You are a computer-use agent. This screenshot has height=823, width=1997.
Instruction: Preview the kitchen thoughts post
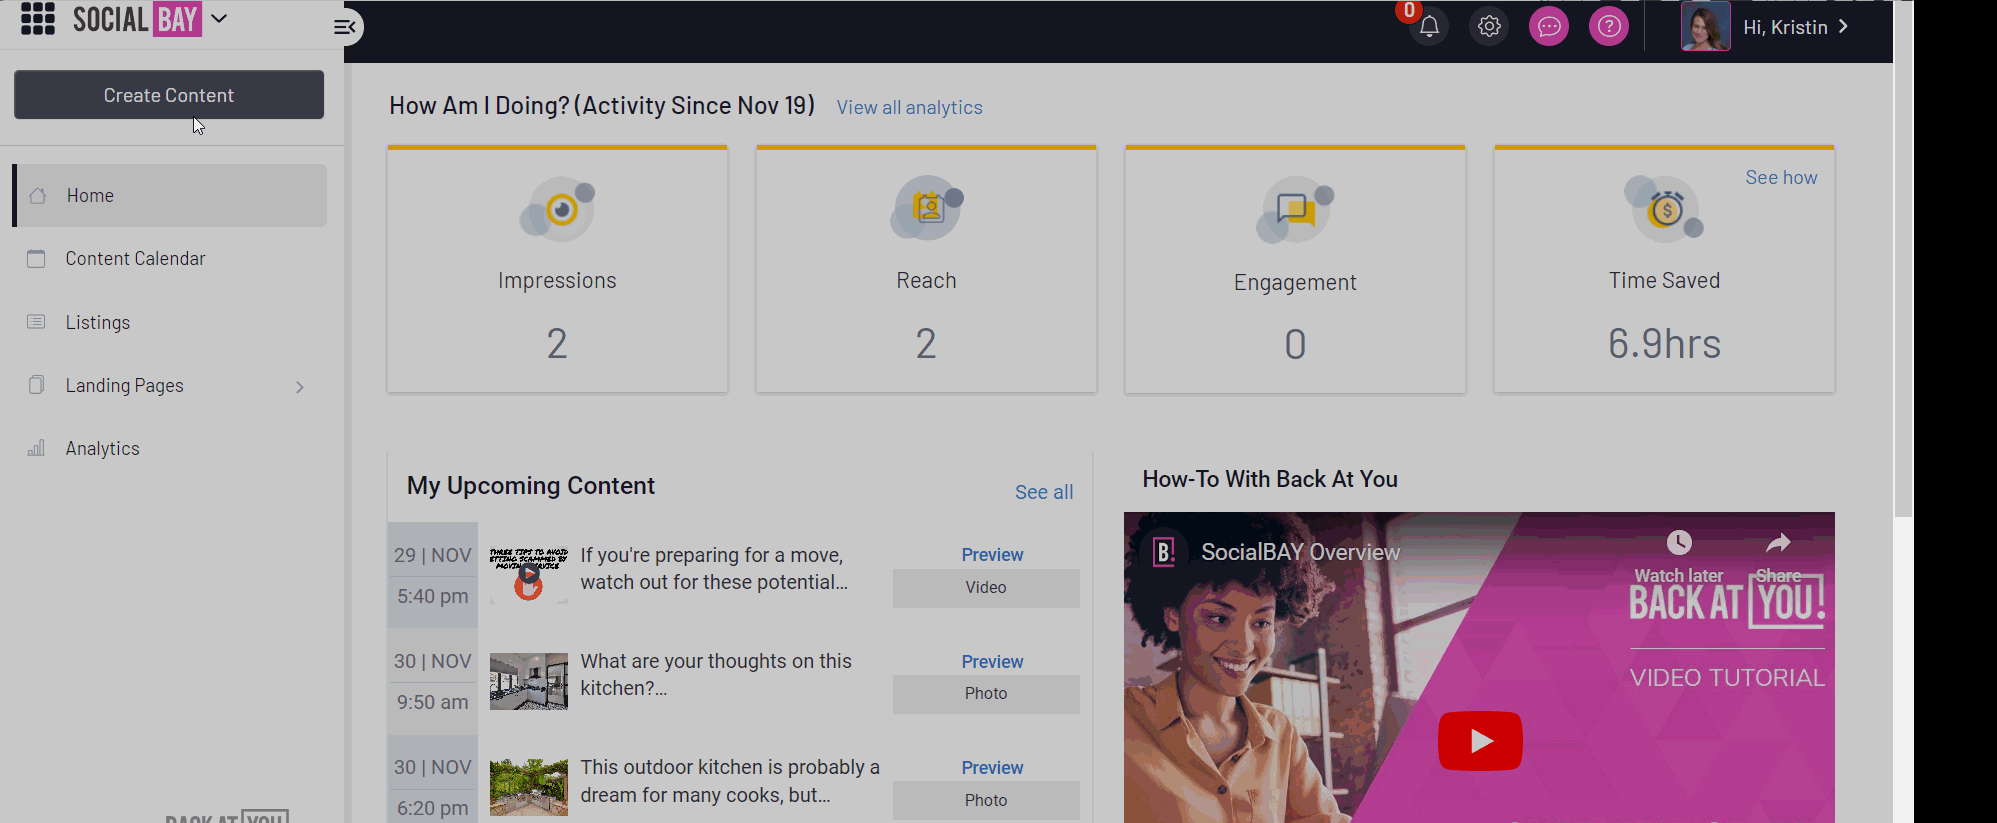992,662
